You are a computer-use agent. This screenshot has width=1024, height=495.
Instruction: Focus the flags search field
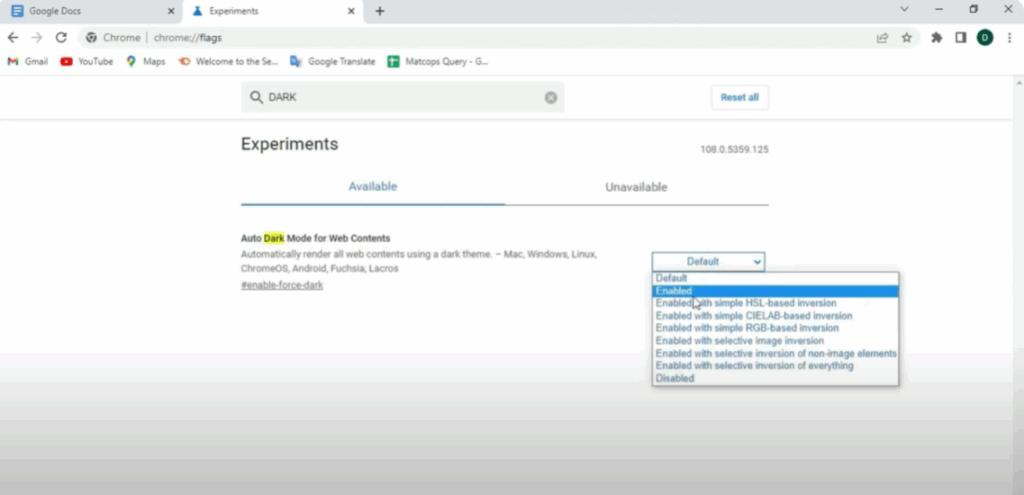click(x=402, y=97)
